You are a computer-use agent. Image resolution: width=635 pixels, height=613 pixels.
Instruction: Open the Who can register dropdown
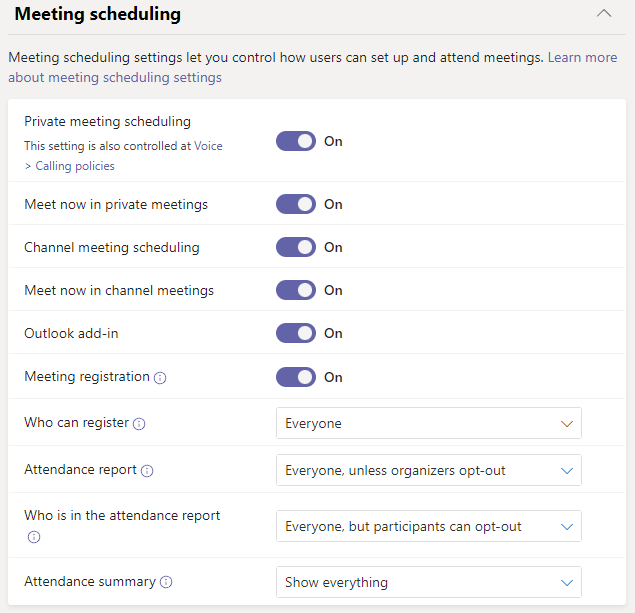[x=428, y=424]
